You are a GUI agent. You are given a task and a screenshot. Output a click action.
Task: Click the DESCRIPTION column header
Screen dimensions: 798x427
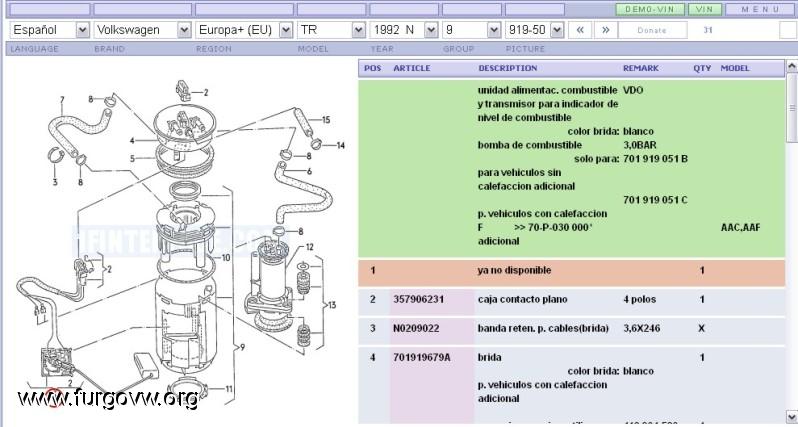click(x=507, y=68)
